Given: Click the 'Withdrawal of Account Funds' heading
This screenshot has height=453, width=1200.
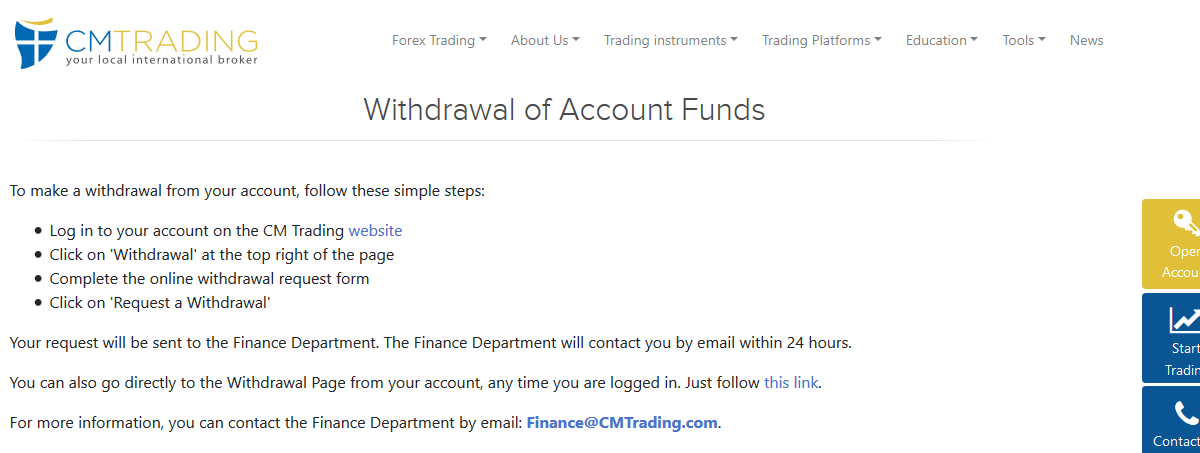Looking at the screenshot, I should coord(564,109).
